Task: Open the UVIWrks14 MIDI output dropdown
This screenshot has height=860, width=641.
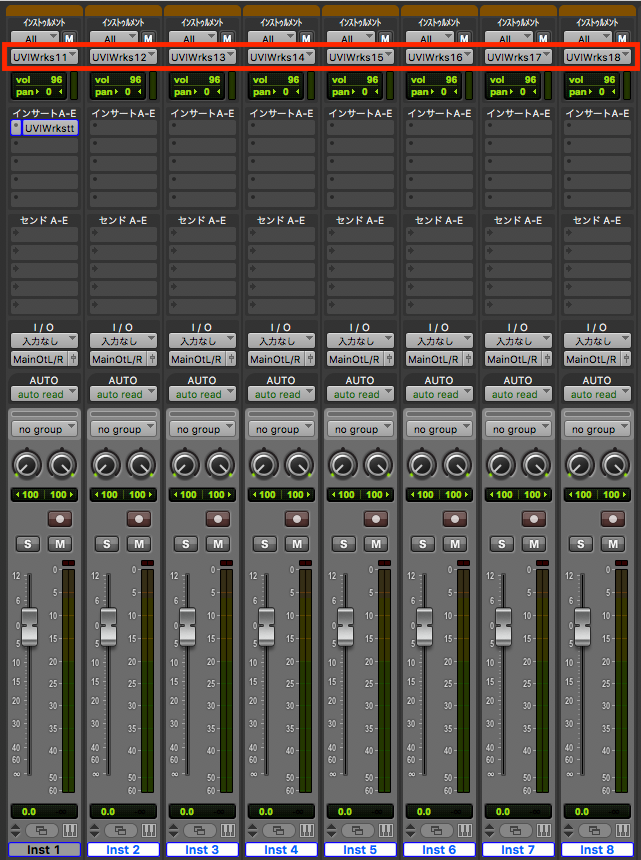Action: click(x=281, y=57)
